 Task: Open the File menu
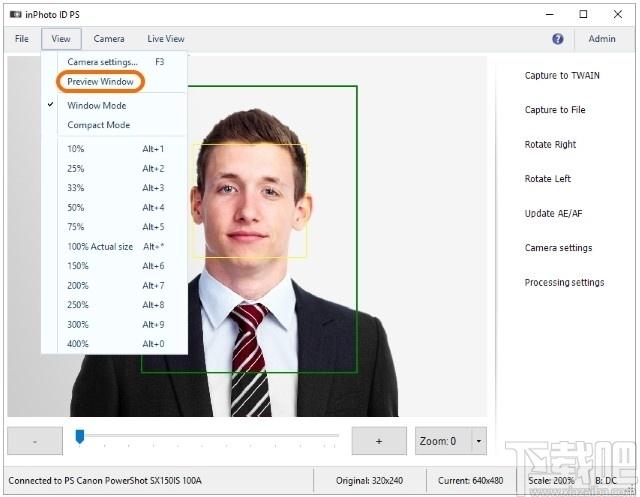point(22,39)
